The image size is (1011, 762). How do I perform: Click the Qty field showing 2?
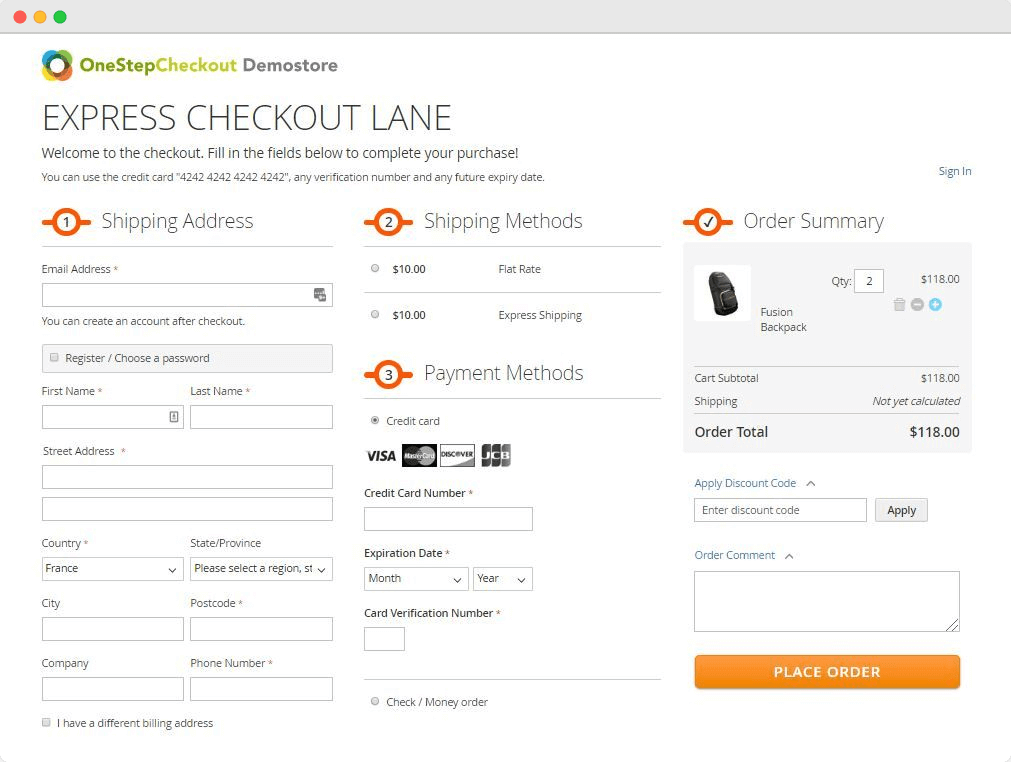pyautogui.click(x=869, y=281)
